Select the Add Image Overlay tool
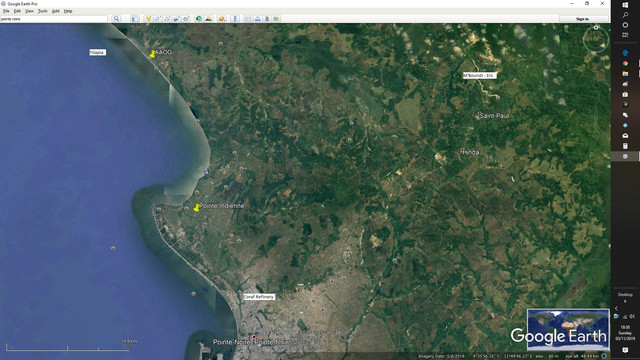640x360 pixels. click(x=176, y=19)
